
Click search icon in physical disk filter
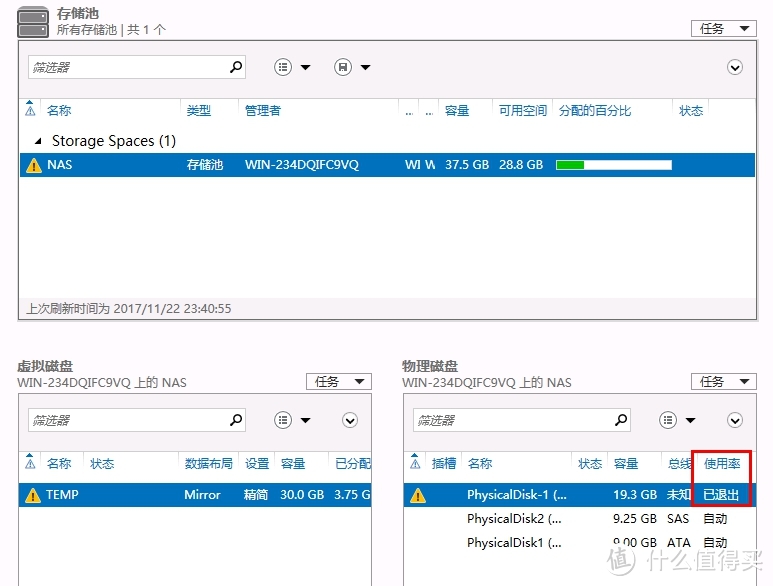621,420
